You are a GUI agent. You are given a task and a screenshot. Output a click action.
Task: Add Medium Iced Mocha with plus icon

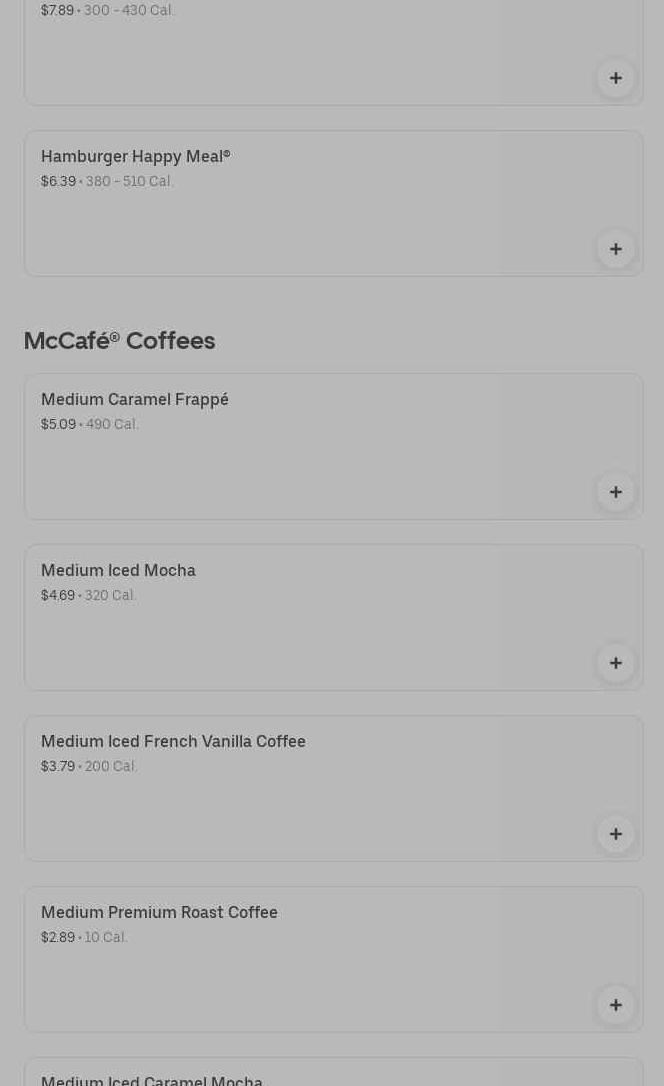point(616,664)
